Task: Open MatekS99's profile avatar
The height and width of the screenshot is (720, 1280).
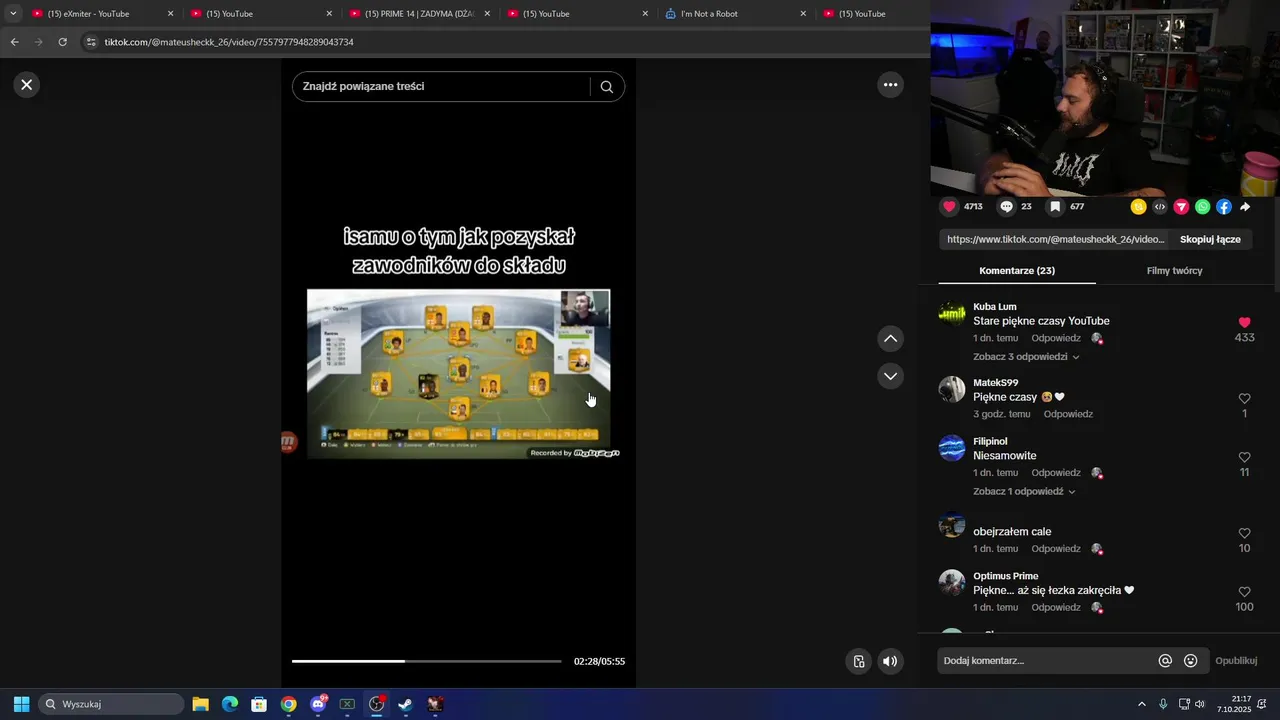Action: [952, 389]
